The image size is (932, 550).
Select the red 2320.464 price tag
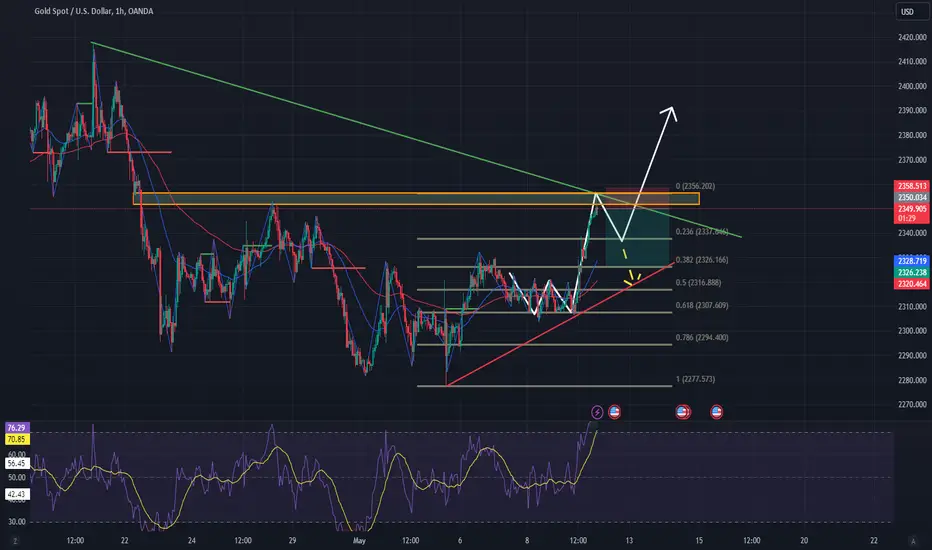pos(912,284)
